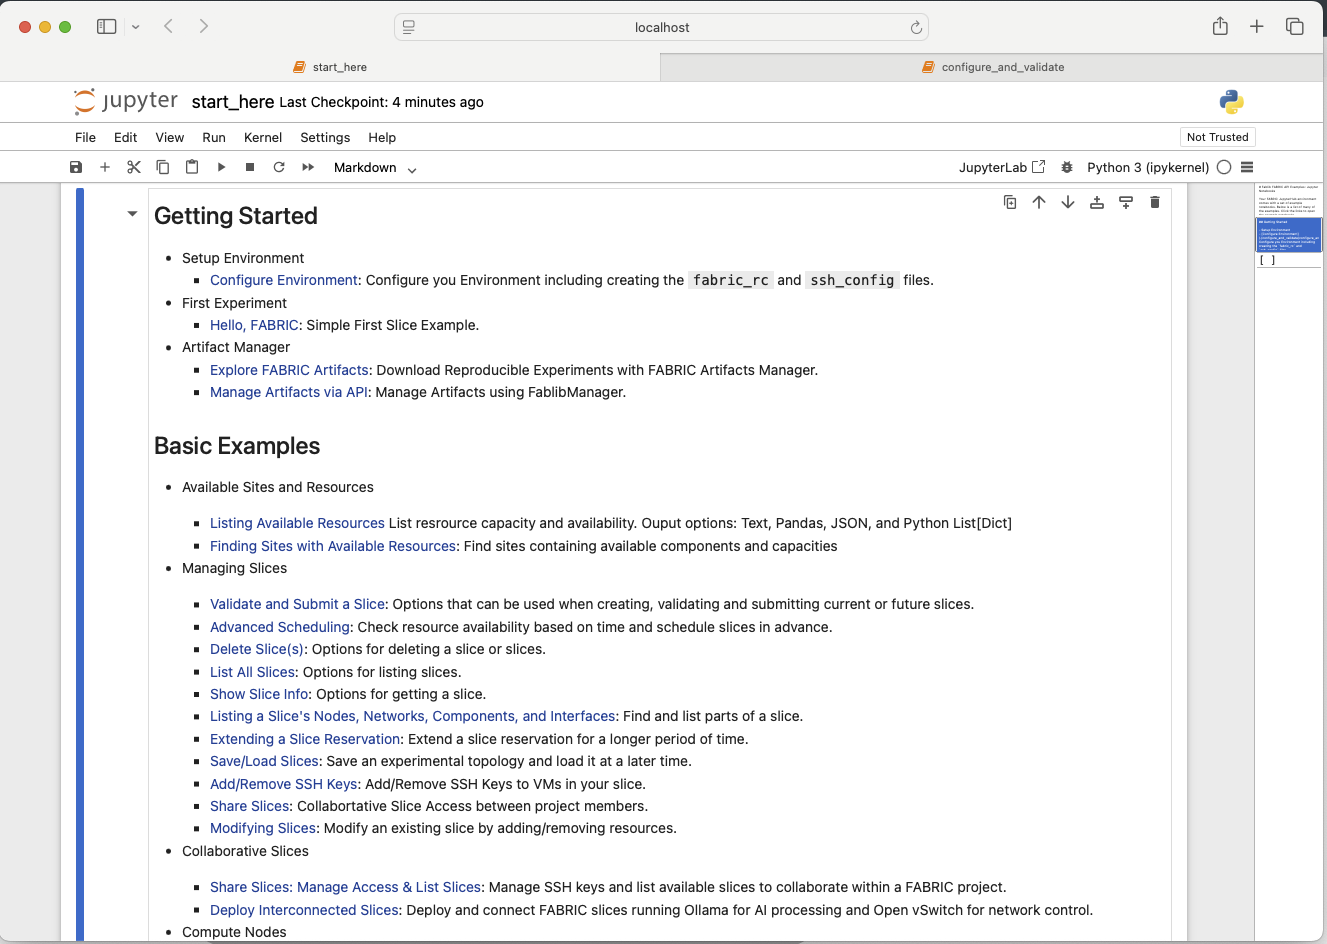Click the Python logo icon
Viewport: 1327px width, 944px height.
1232,101
